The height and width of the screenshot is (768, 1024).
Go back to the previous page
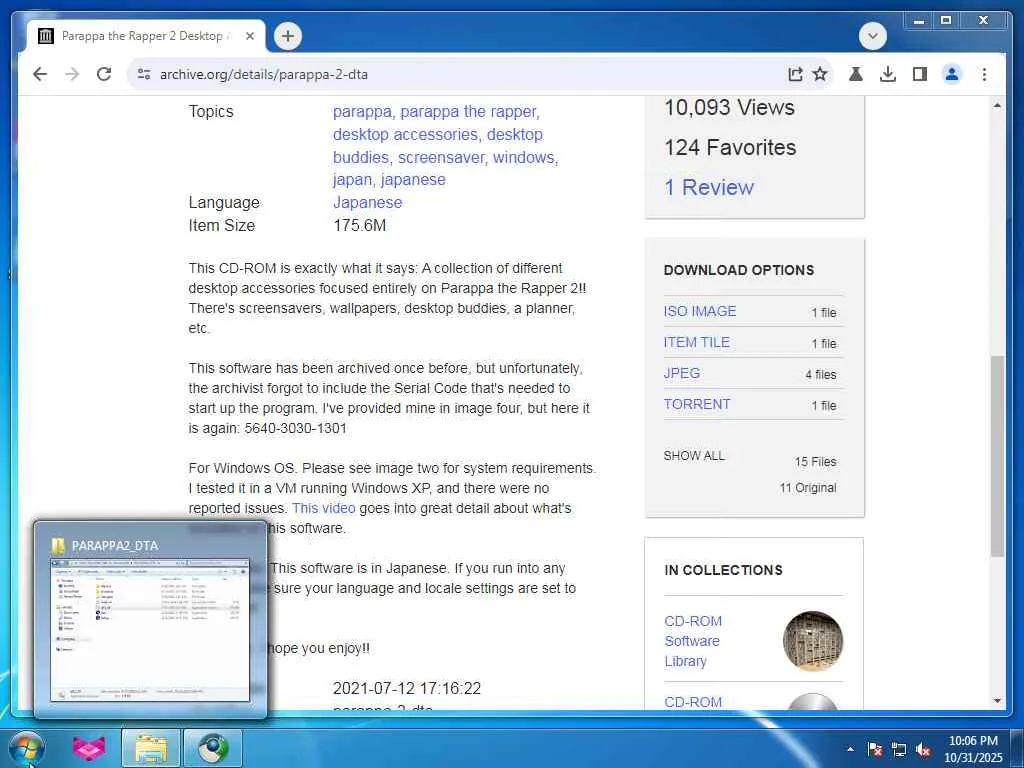point(40,74)
